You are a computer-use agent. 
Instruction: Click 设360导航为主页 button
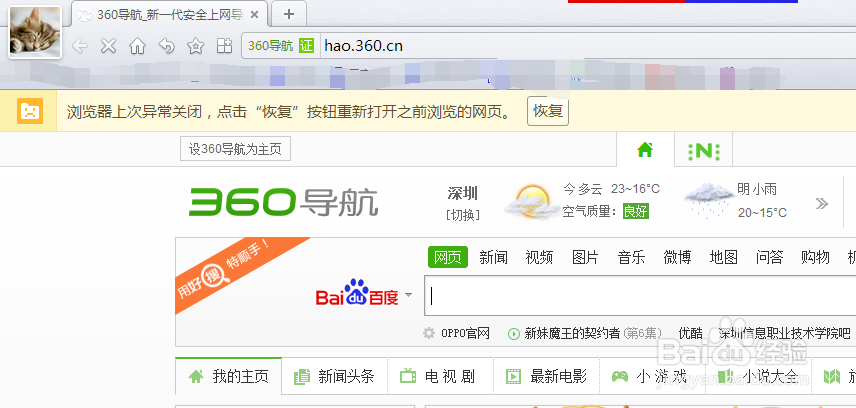235,149
